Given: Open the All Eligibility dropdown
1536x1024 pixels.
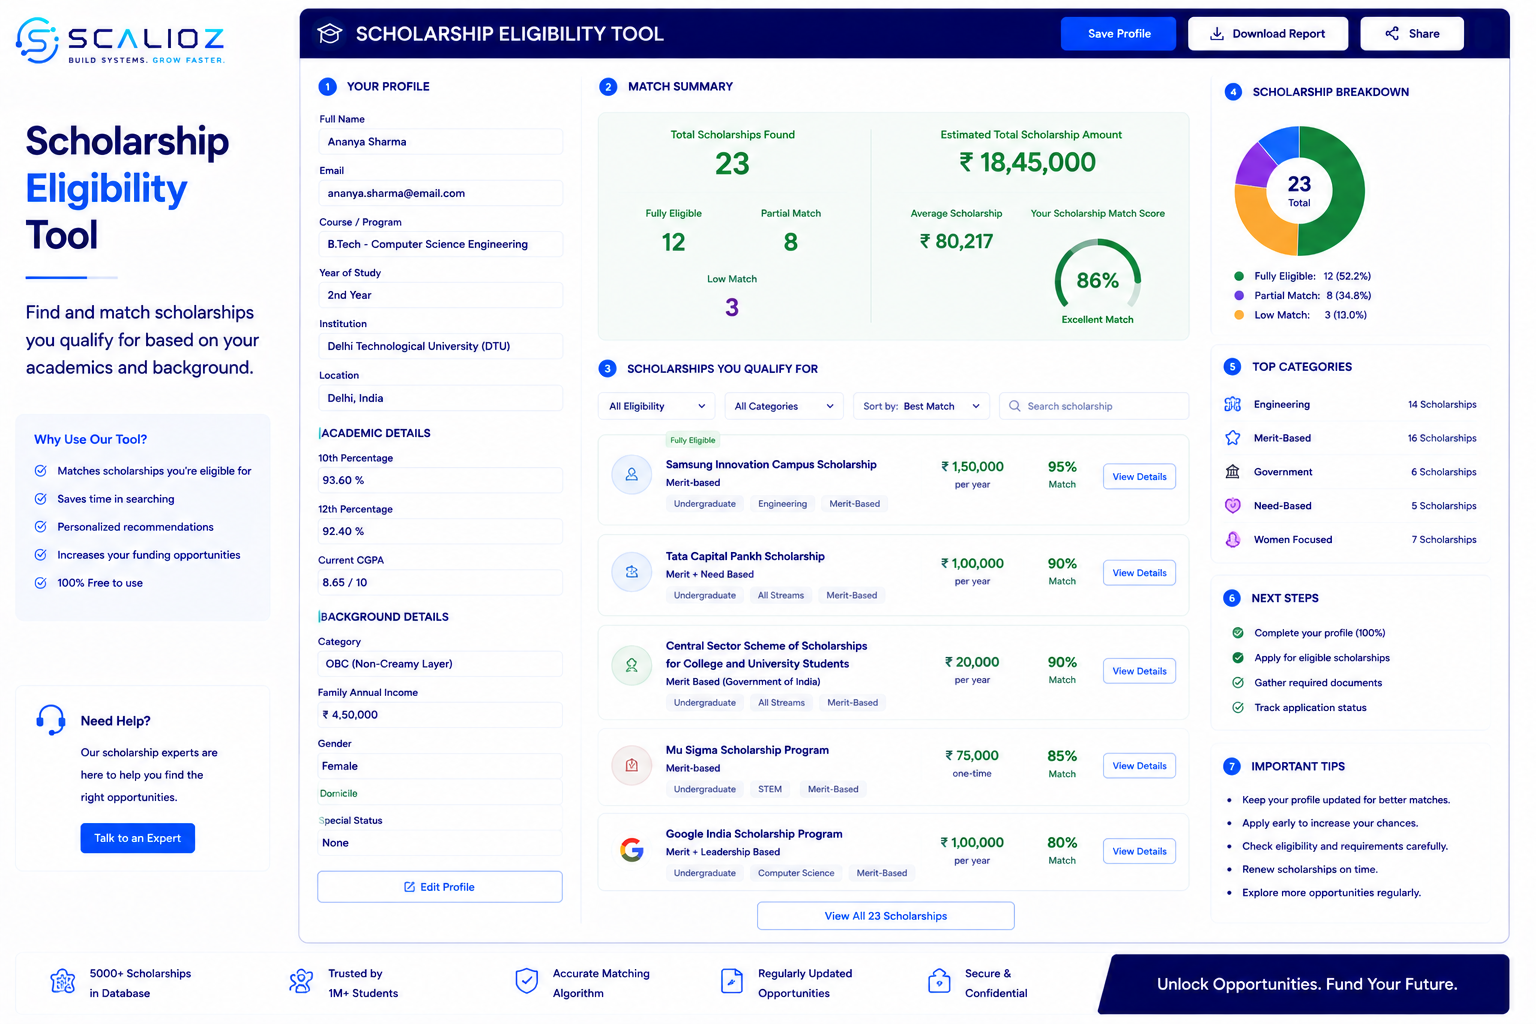Looking at the screenshot, I should (657, 406).
